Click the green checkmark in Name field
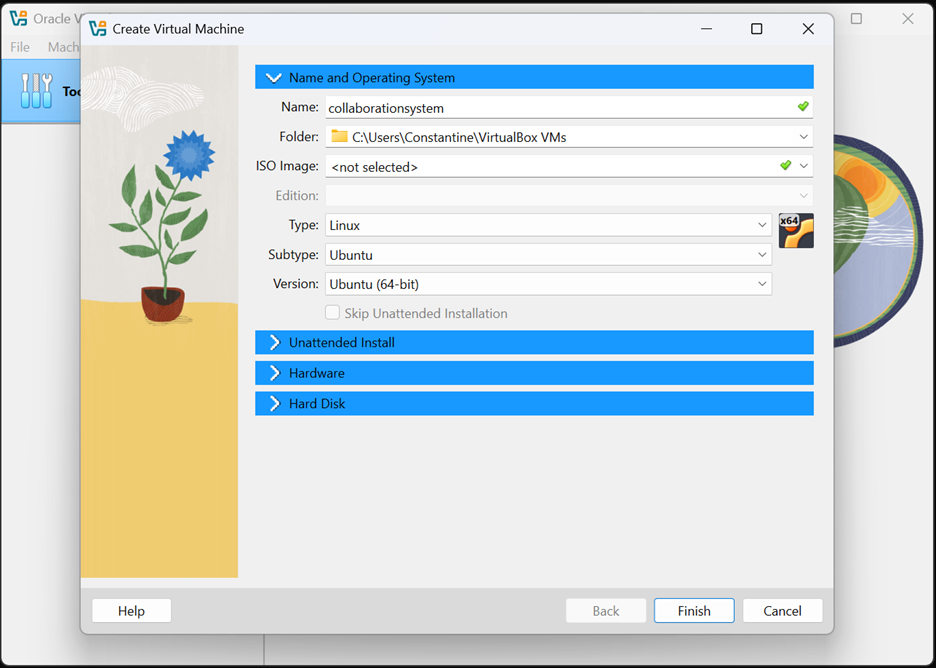 (x=803, y=106)
